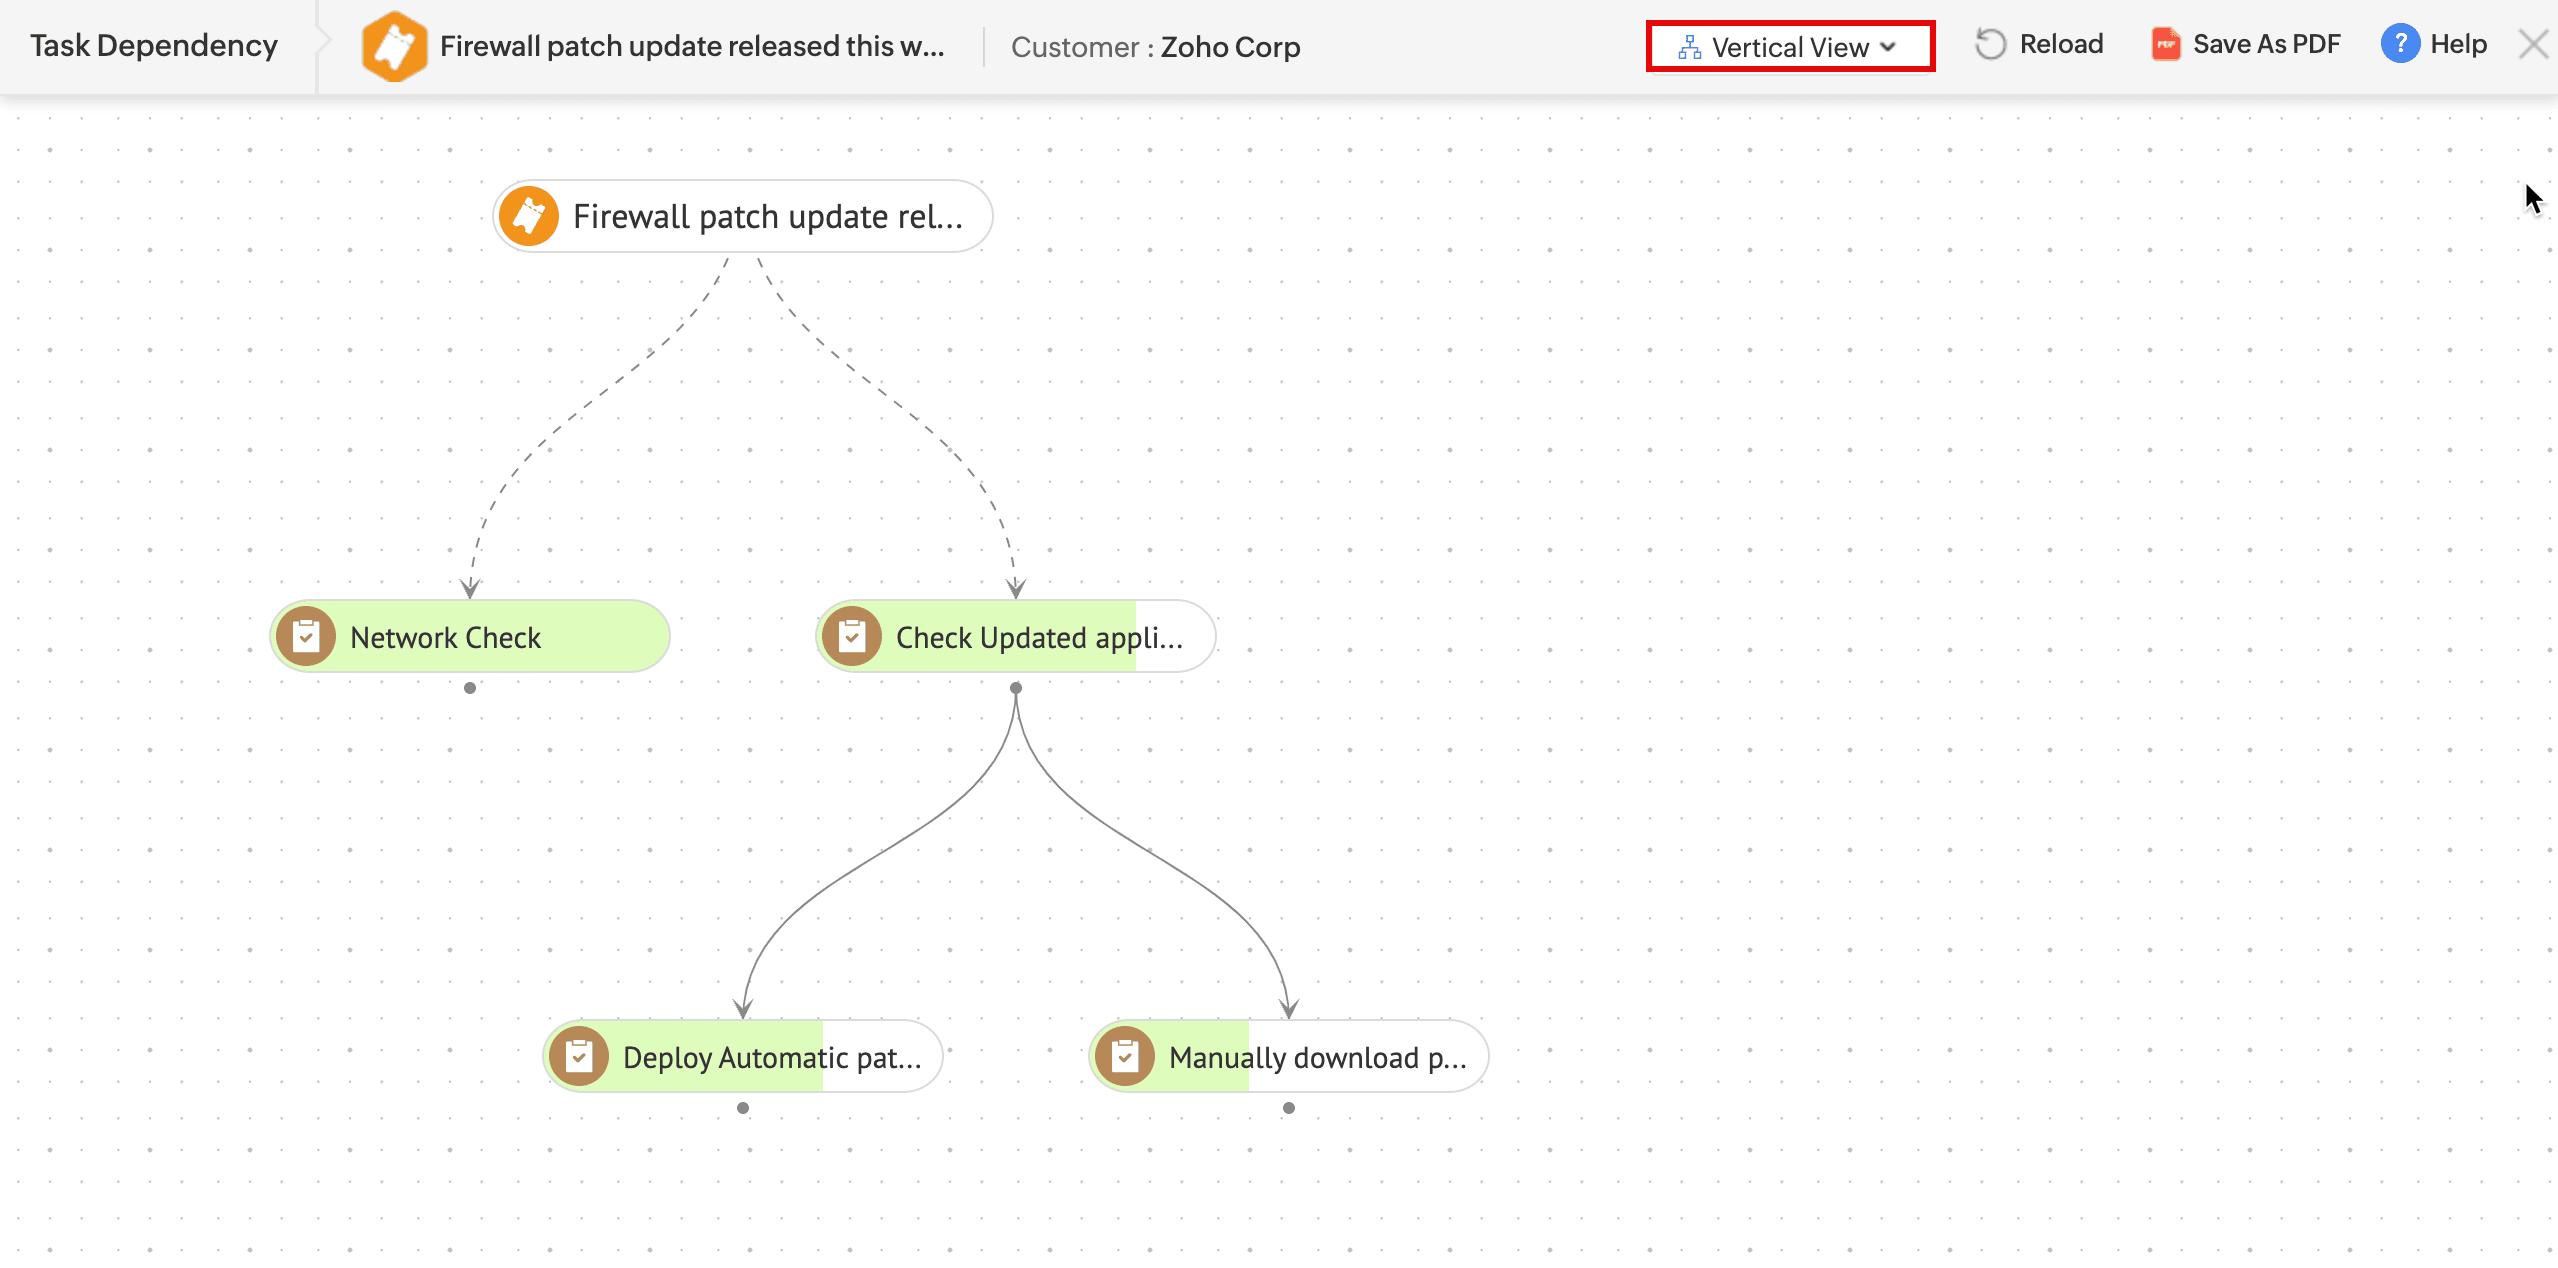Screen dimensions: 2558x1268
Task: Click Manually download p task clipboard icon
Action: pyautogui.click(x=1125, y=1056)
